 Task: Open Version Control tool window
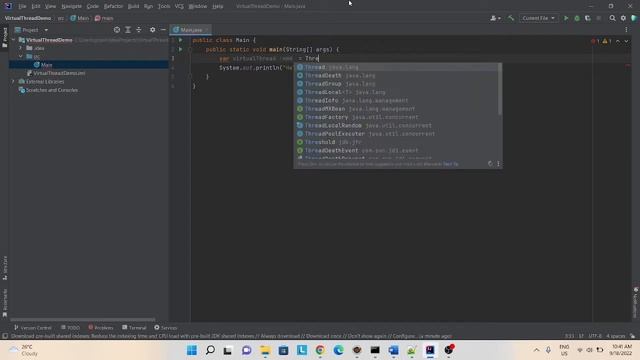(33, 328)
